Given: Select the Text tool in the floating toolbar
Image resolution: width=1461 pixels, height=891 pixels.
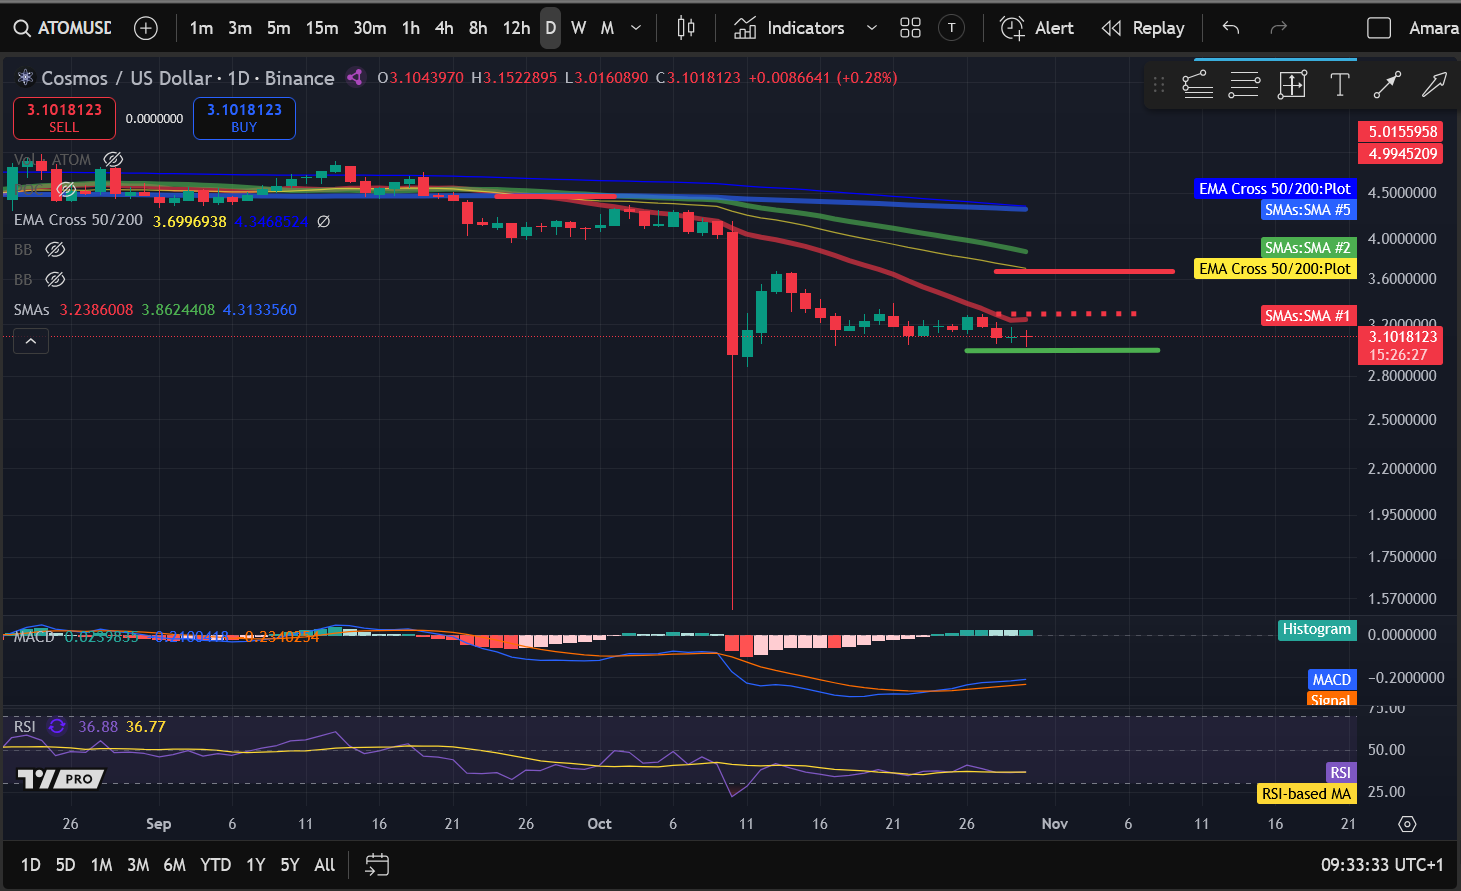Looking at the screenshot, I should coord(1340,85).
